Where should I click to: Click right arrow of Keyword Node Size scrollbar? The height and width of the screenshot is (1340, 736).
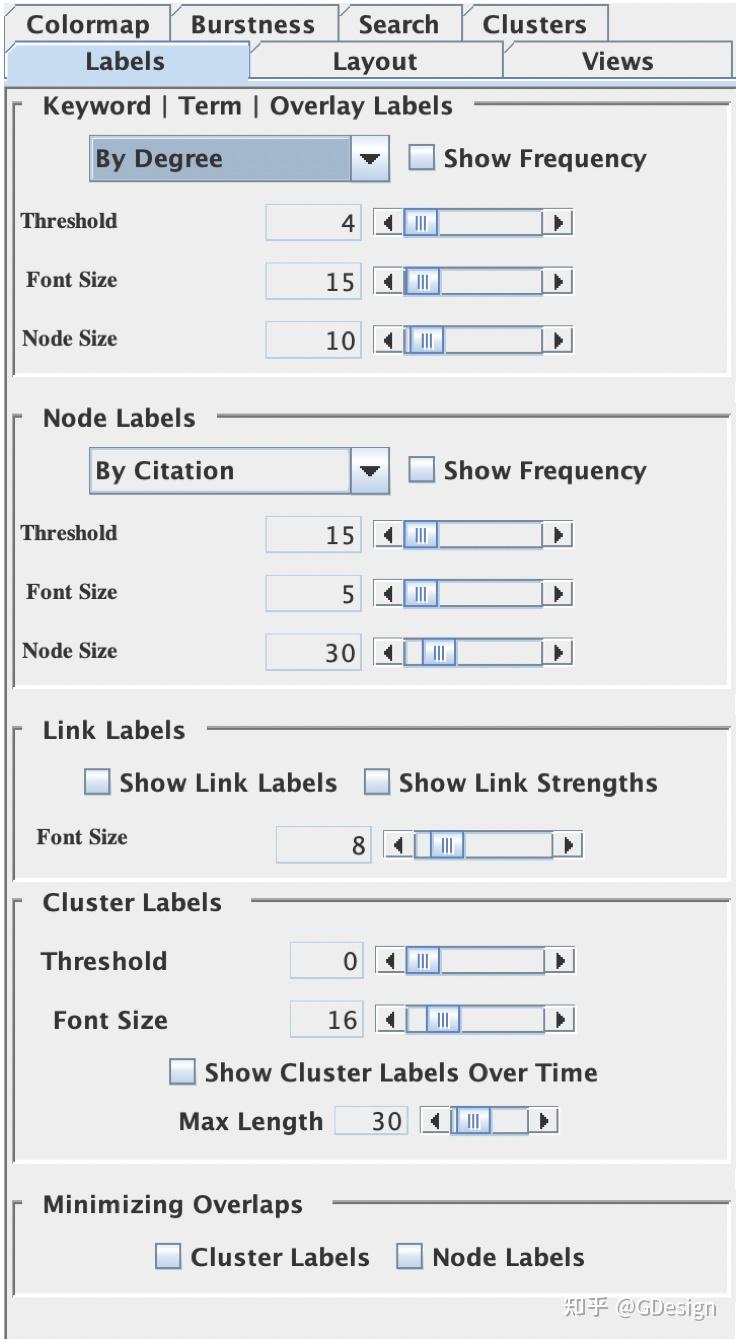pyautogui.click(x=560, y=341)
